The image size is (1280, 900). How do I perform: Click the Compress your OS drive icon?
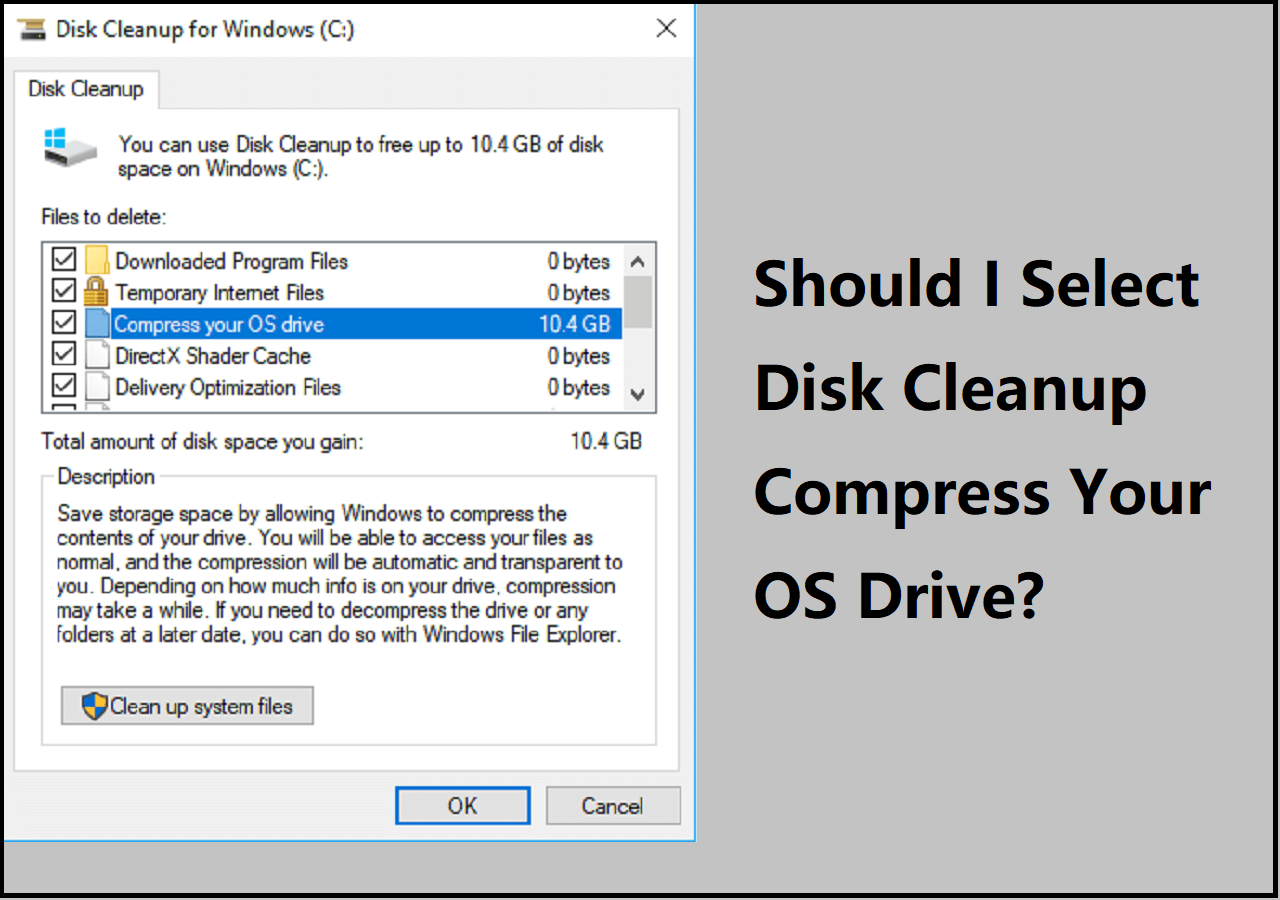(x=96, y=324)
